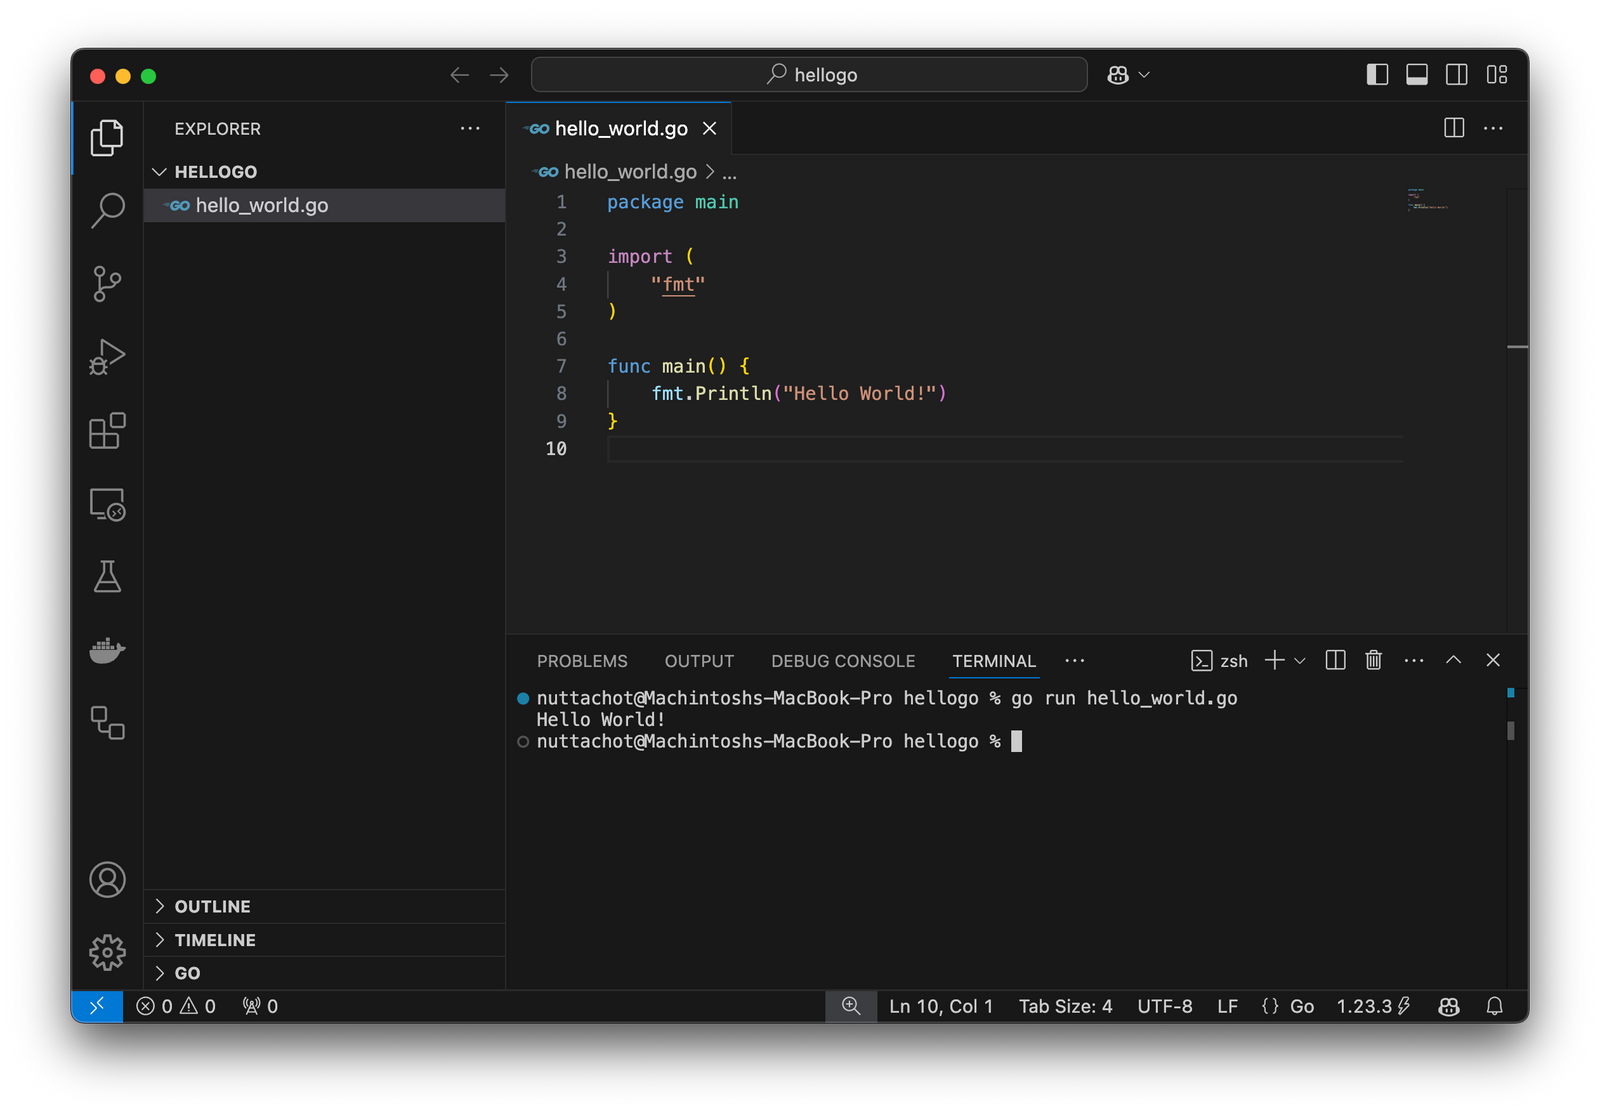Switch to the DEBUG CONSOLE tab
Viewport: 1600px width, 1117px height.
pos(842,661)
